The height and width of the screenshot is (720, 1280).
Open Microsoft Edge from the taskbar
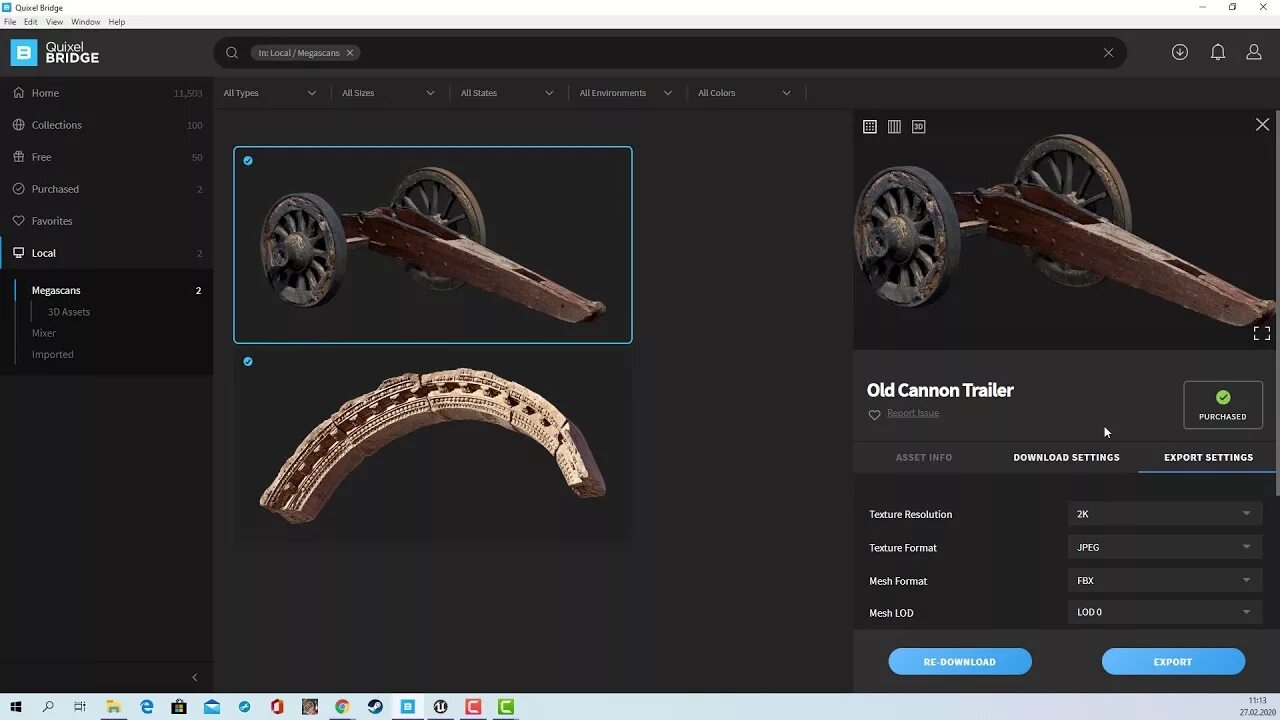pyautogui.click(x=147, y=707)
